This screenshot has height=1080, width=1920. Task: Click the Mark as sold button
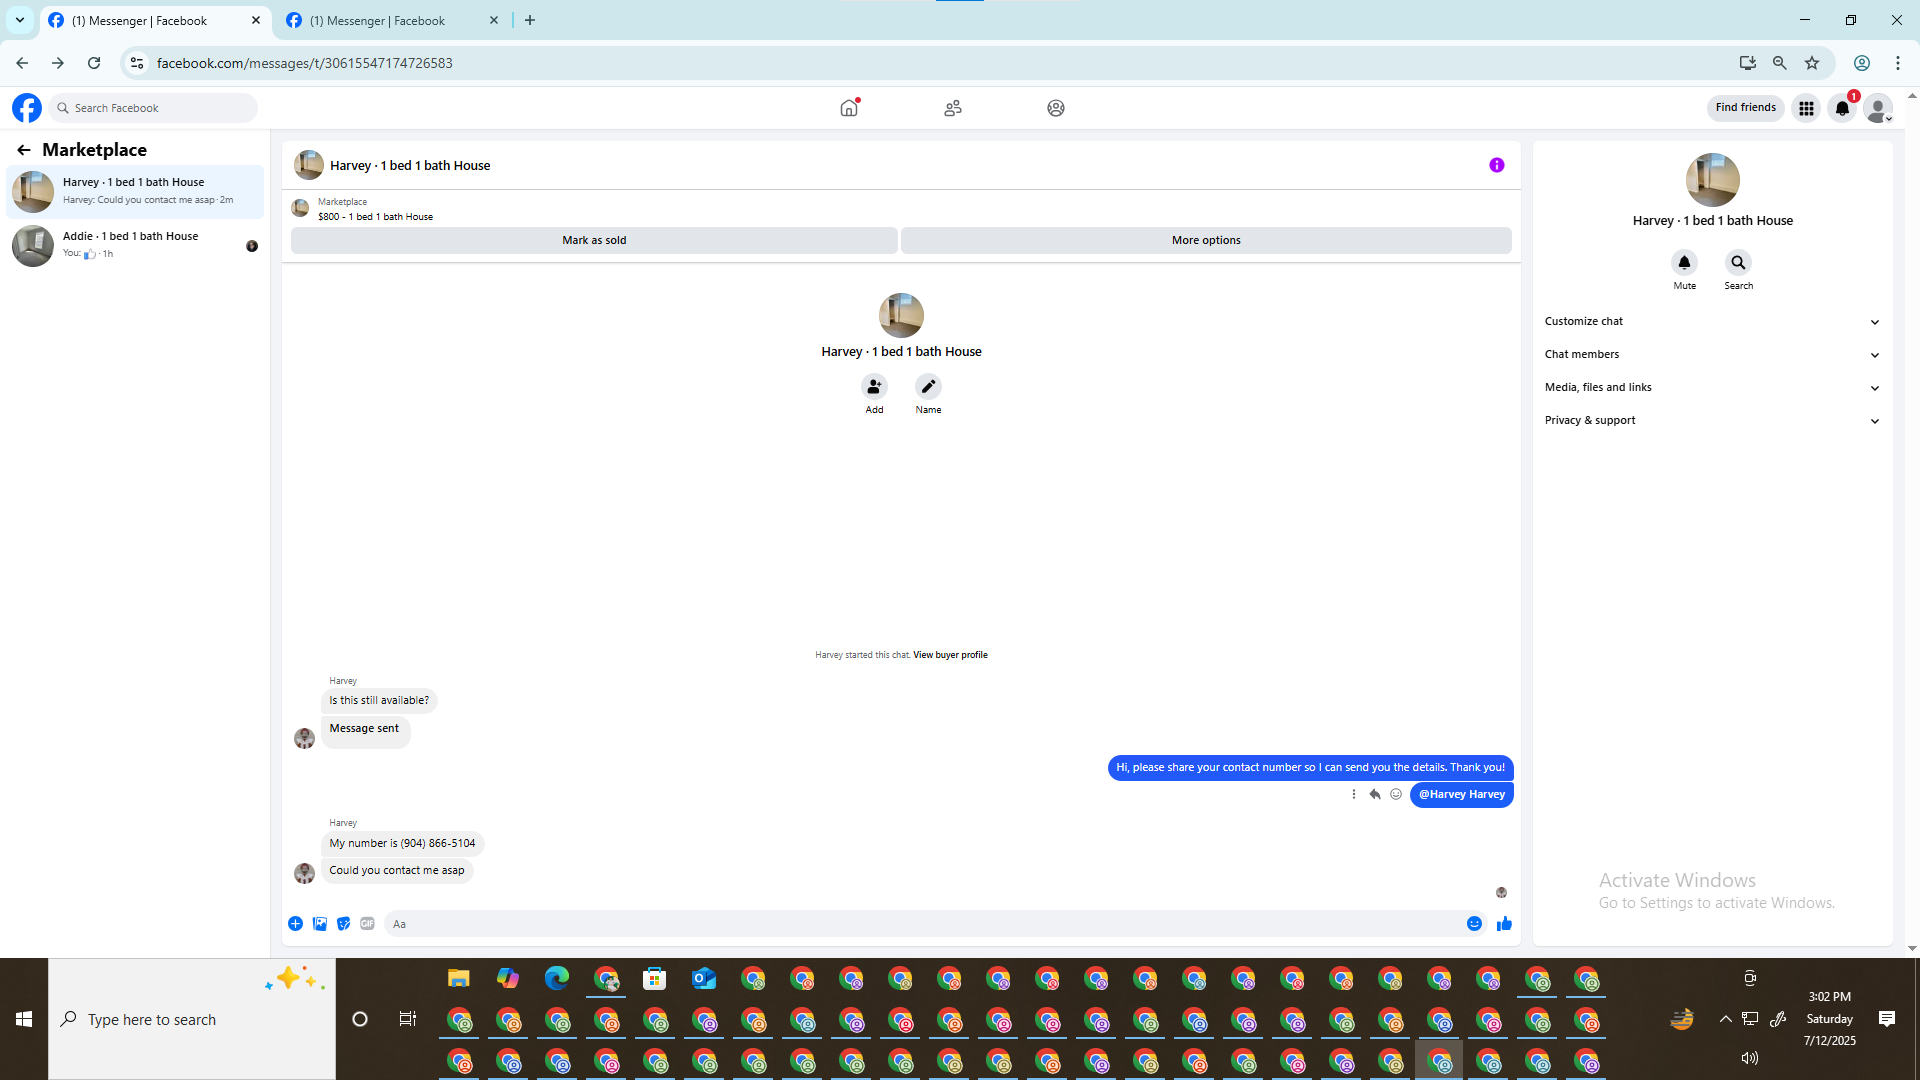(594, 241)
